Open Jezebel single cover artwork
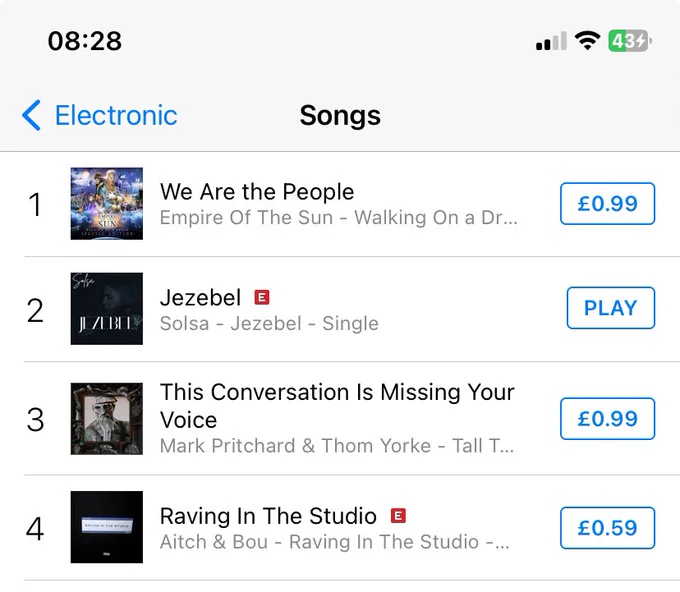The height and width of the screenshot is (592, 680). click(107, 309)
